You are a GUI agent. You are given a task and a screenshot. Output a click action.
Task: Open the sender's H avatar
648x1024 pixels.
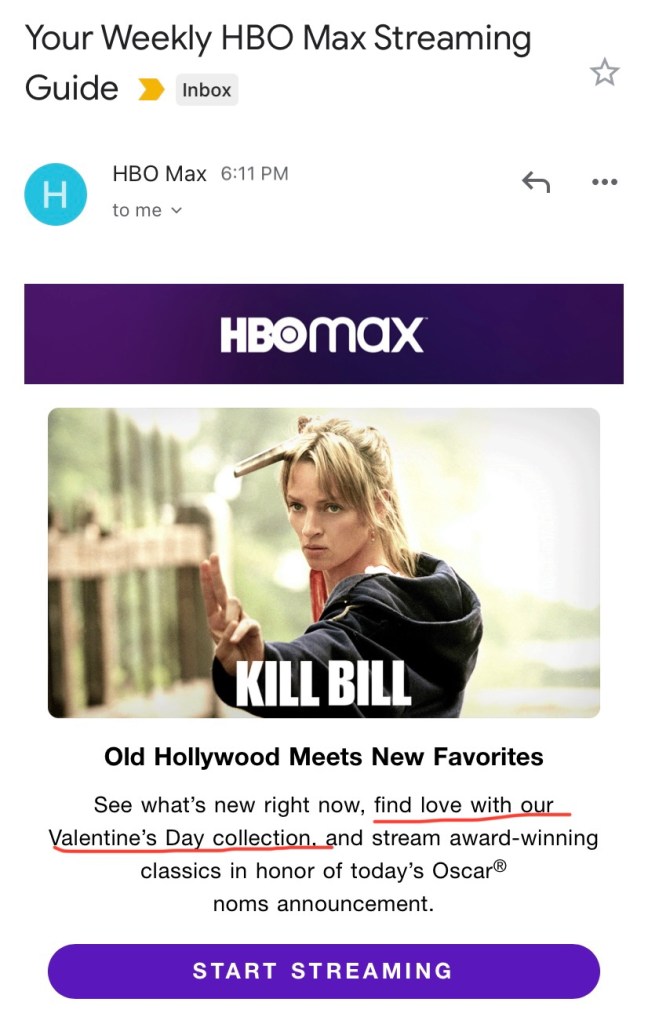click(56, 194)
